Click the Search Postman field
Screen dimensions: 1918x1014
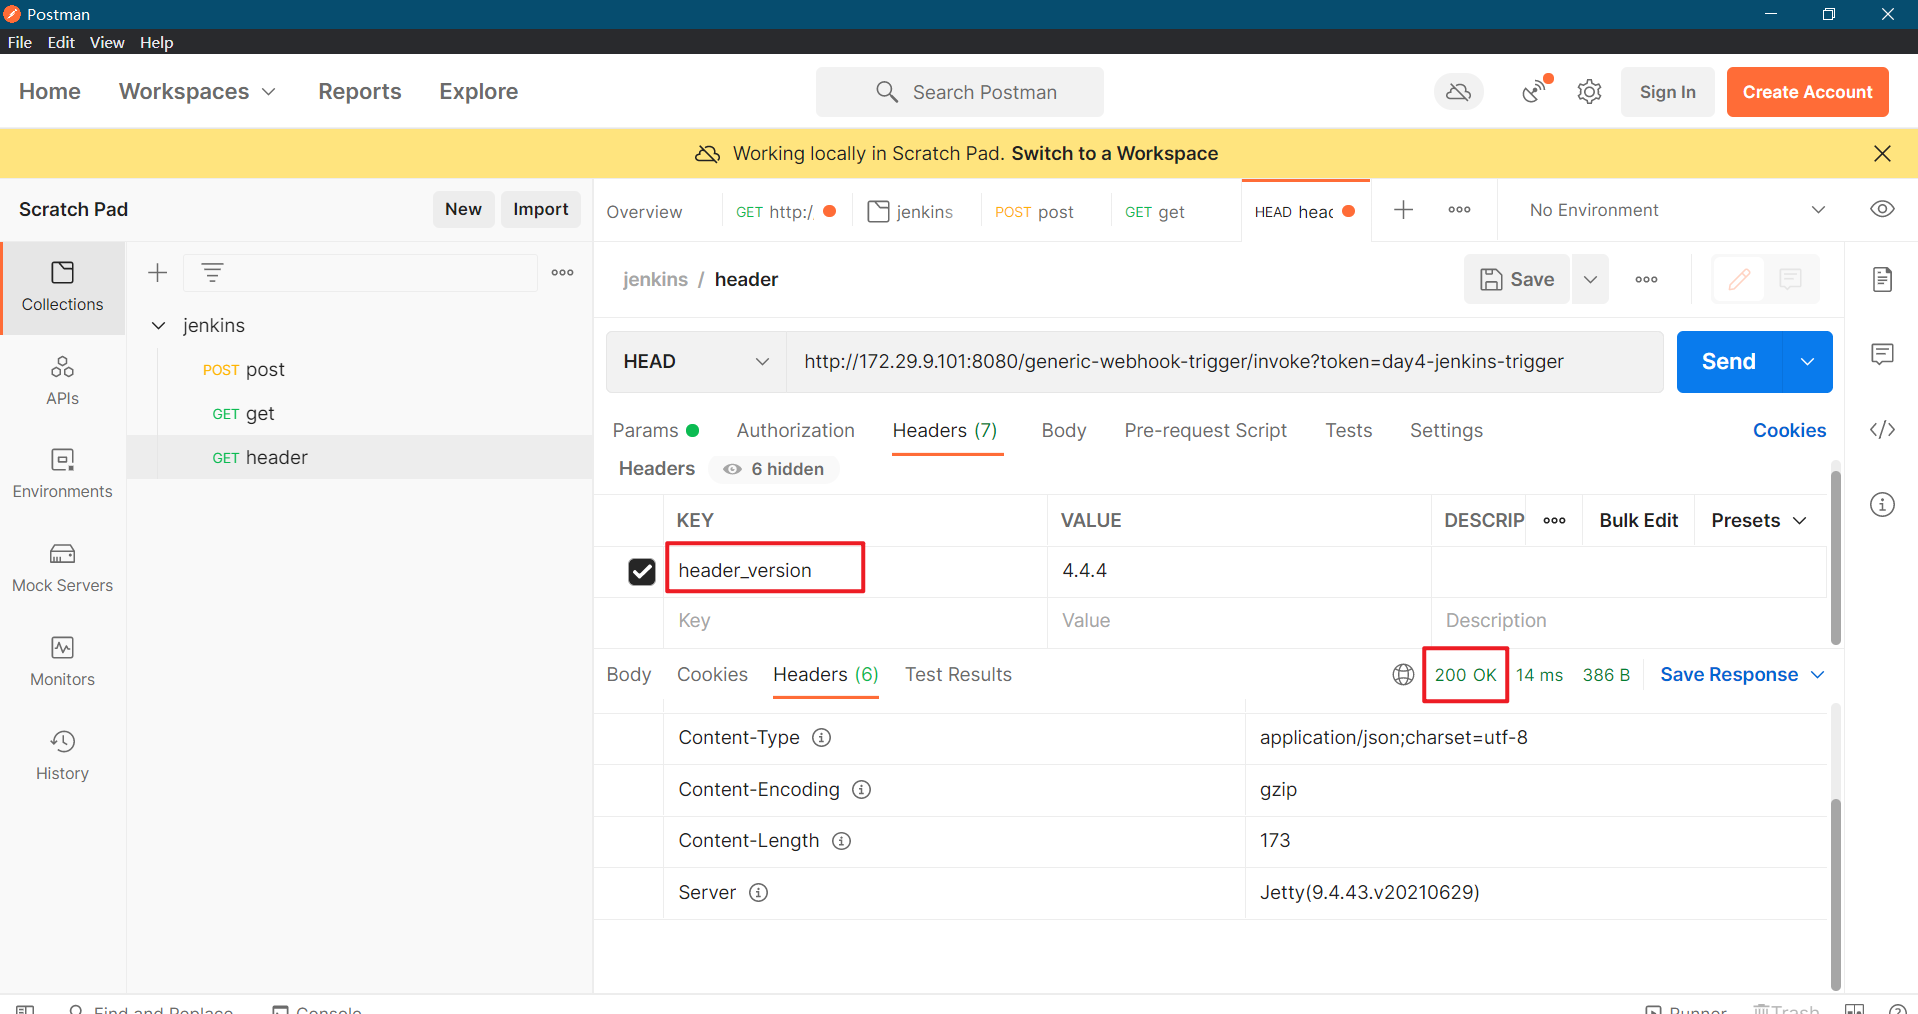click(x=960, y=92)
